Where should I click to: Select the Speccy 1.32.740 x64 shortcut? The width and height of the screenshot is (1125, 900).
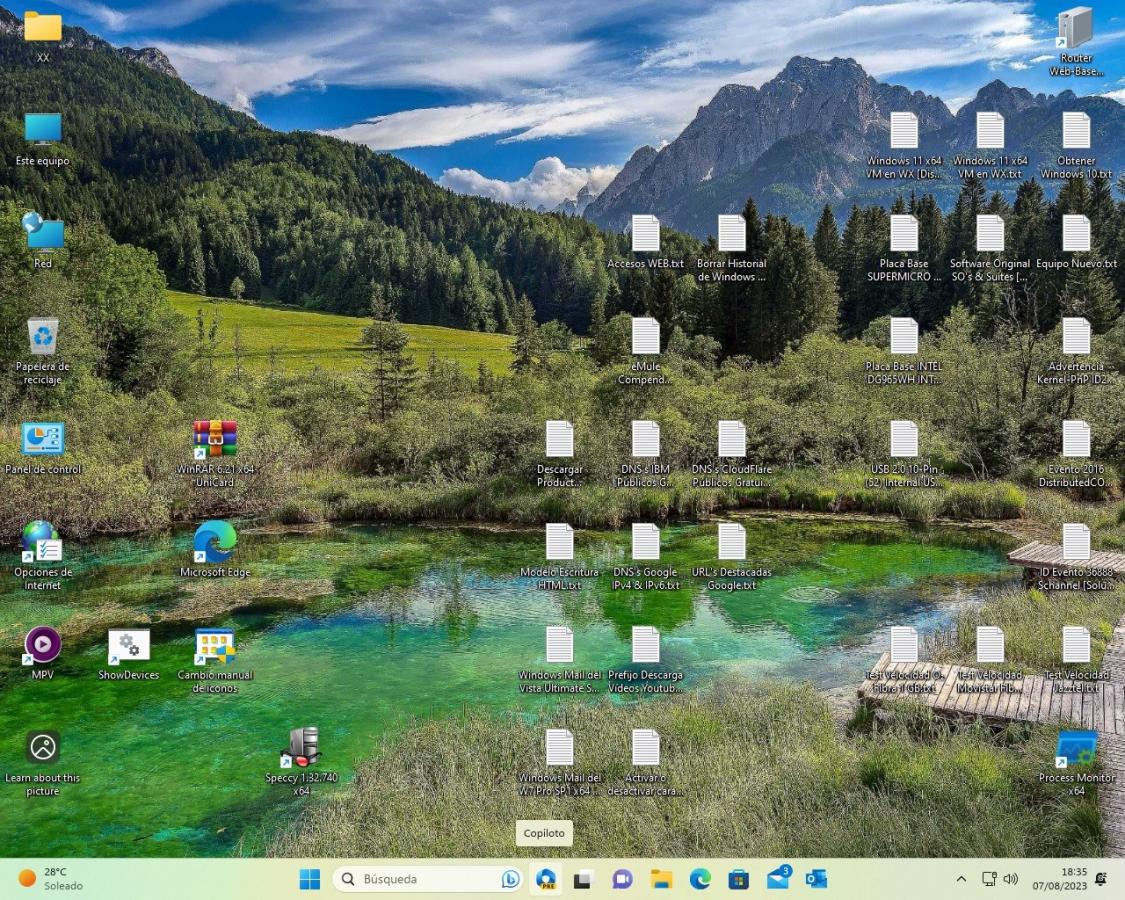301,748
